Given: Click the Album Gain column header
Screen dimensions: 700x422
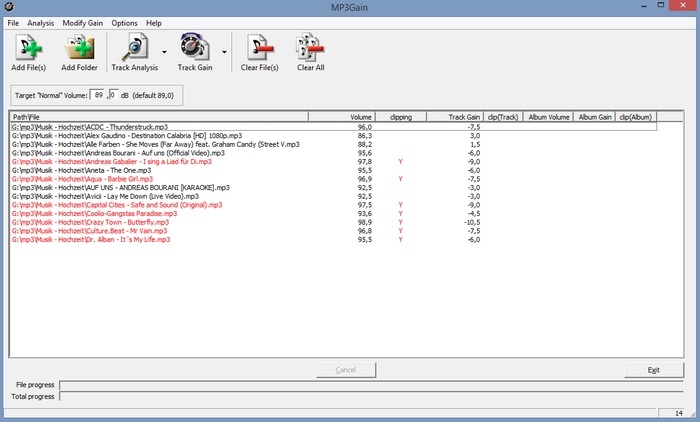Looking at the screenshot, I should click(595, 117).
